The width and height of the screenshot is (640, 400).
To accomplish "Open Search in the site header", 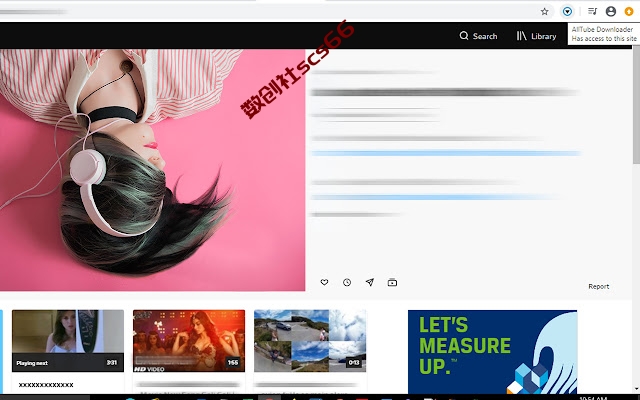I will click(x=478, y=36).
